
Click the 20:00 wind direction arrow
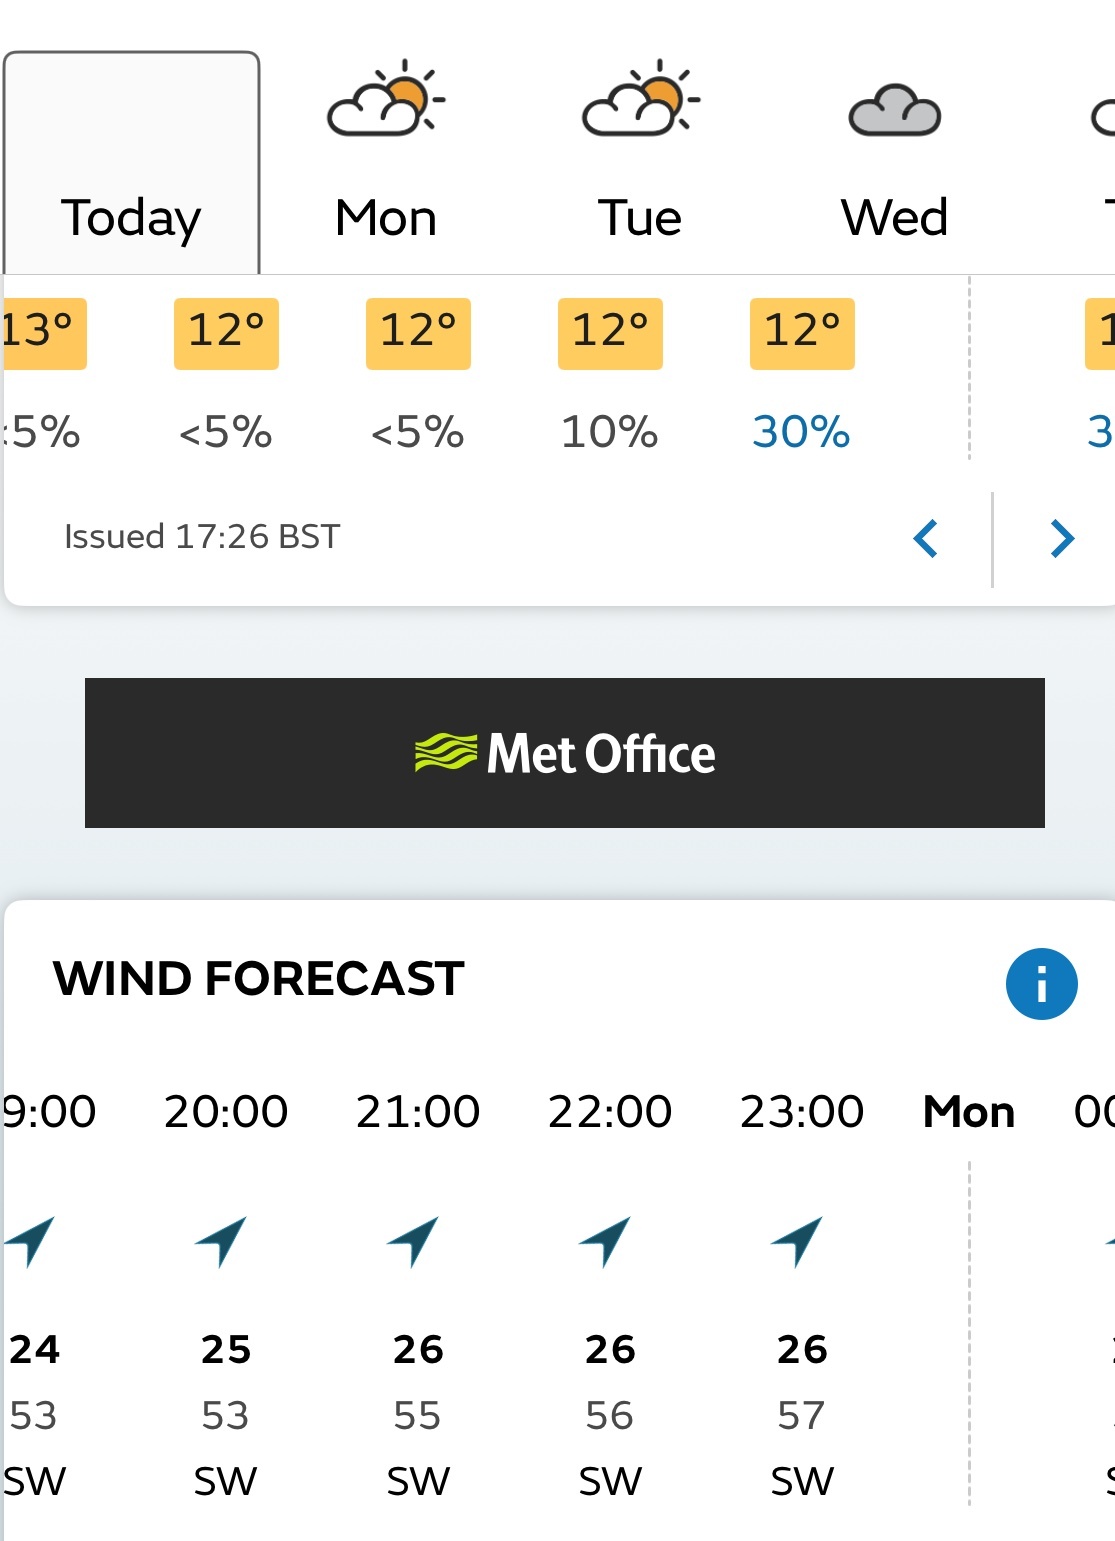pos(222,1241)
